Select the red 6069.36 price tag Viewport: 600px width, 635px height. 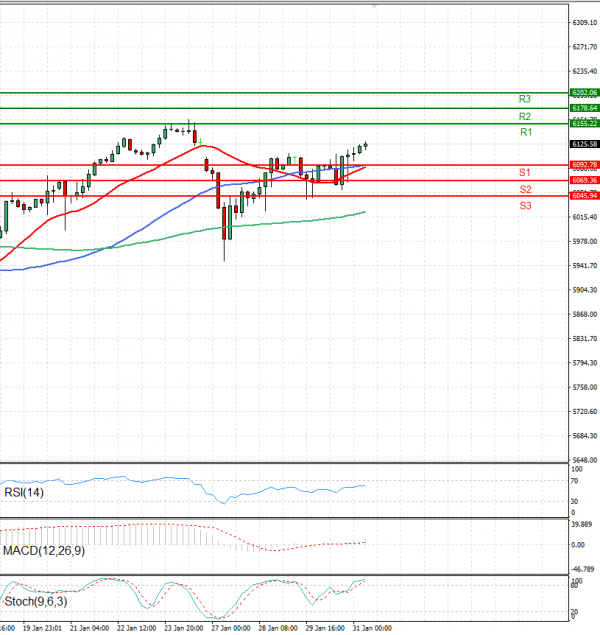[x=584, y=180]
